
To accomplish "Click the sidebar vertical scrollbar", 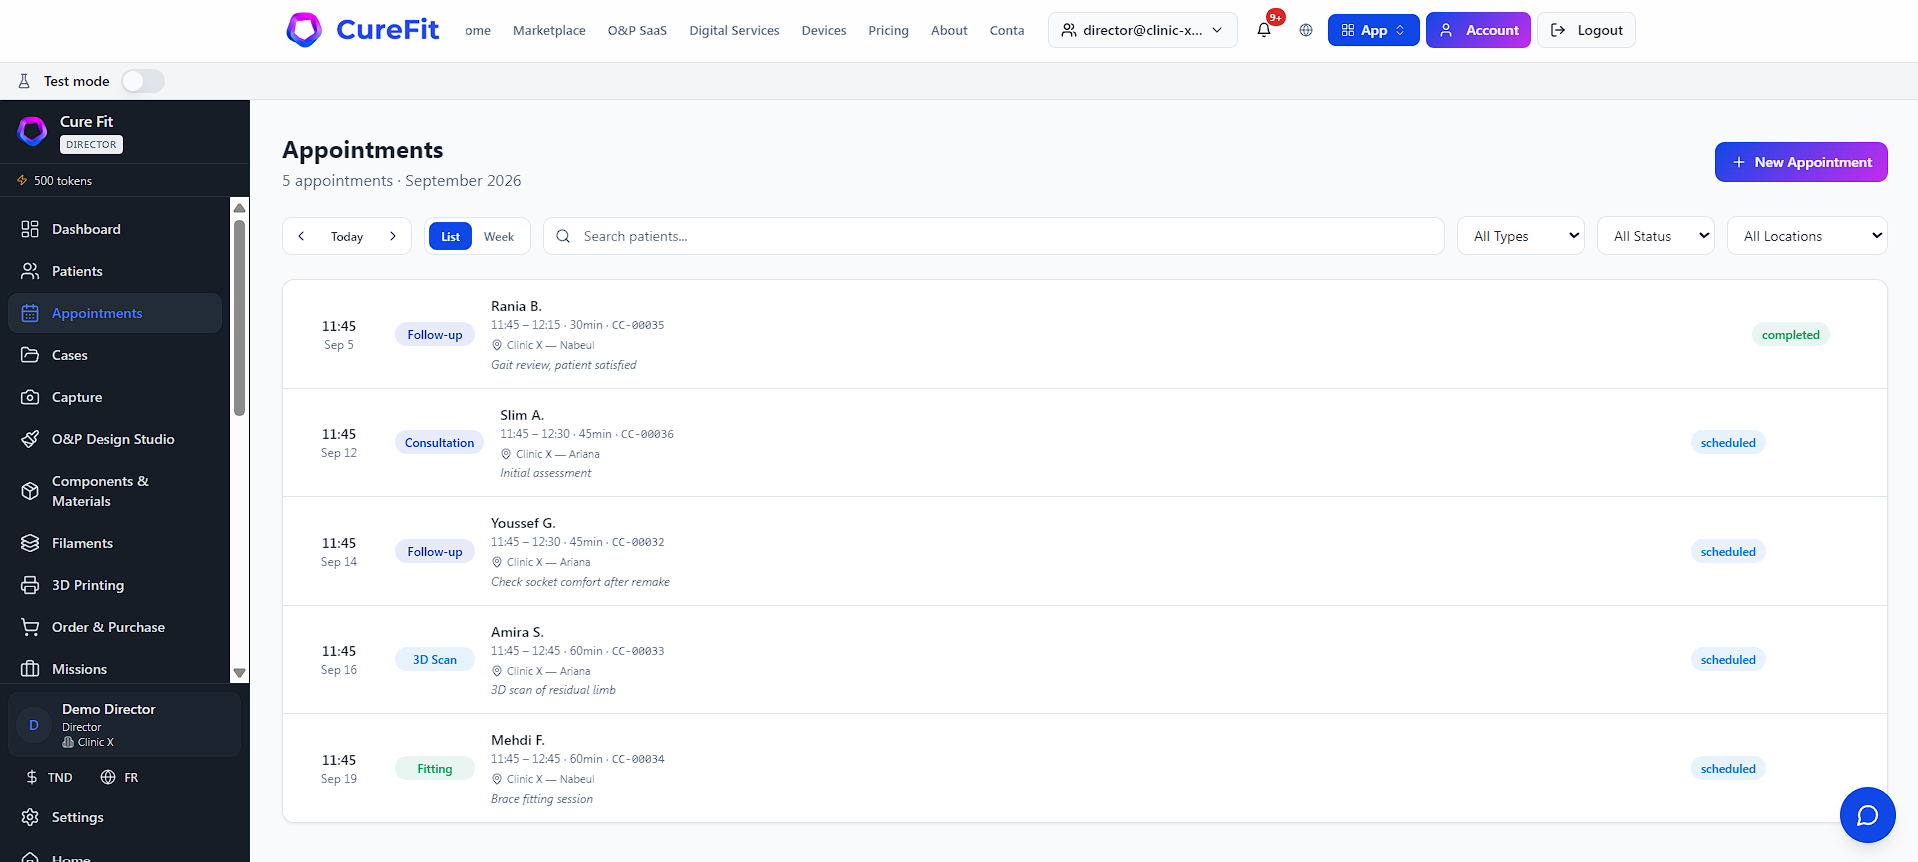I will 239,317.
